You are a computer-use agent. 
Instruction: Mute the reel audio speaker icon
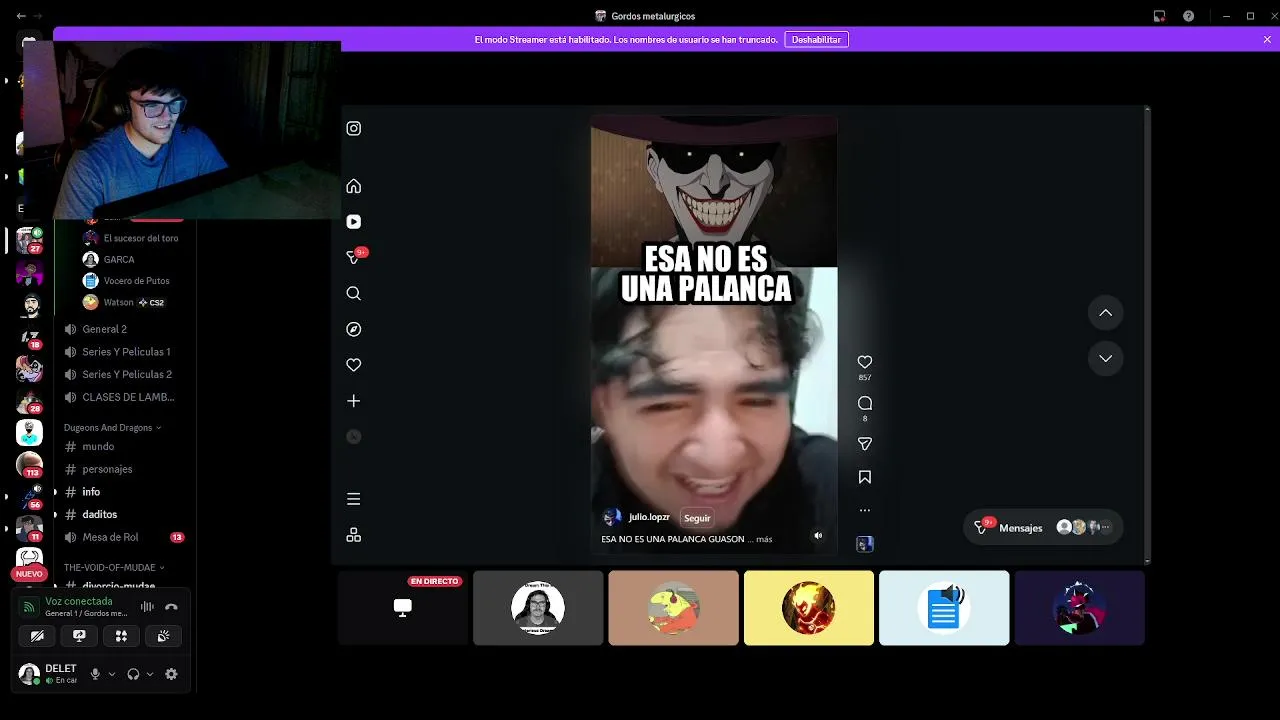click(818, 535)
